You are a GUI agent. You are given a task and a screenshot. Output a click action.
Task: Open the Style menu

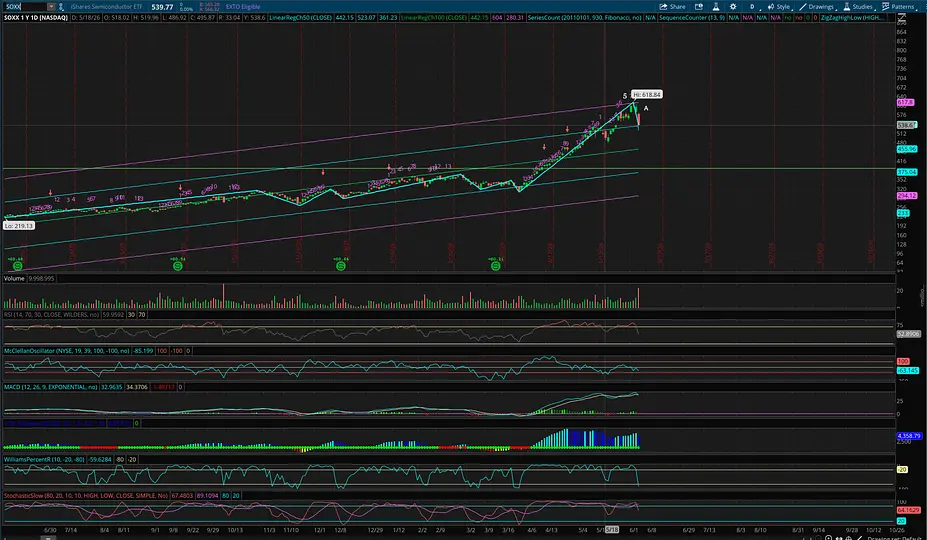tap(779, 7)
